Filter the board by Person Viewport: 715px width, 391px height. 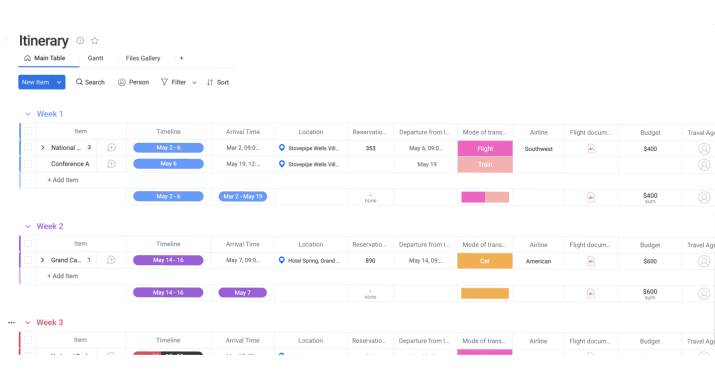134,82
